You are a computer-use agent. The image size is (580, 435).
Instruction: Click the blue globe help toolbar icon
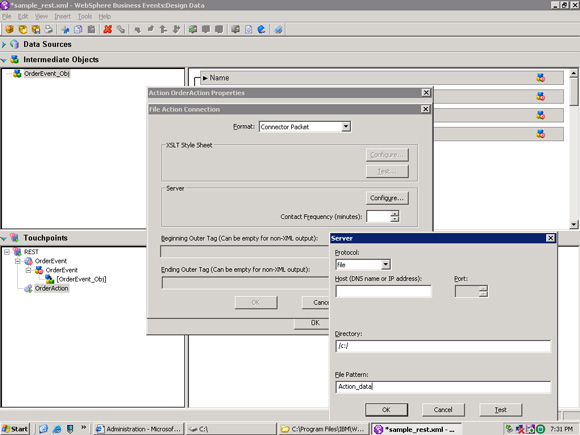click(261, 29)
